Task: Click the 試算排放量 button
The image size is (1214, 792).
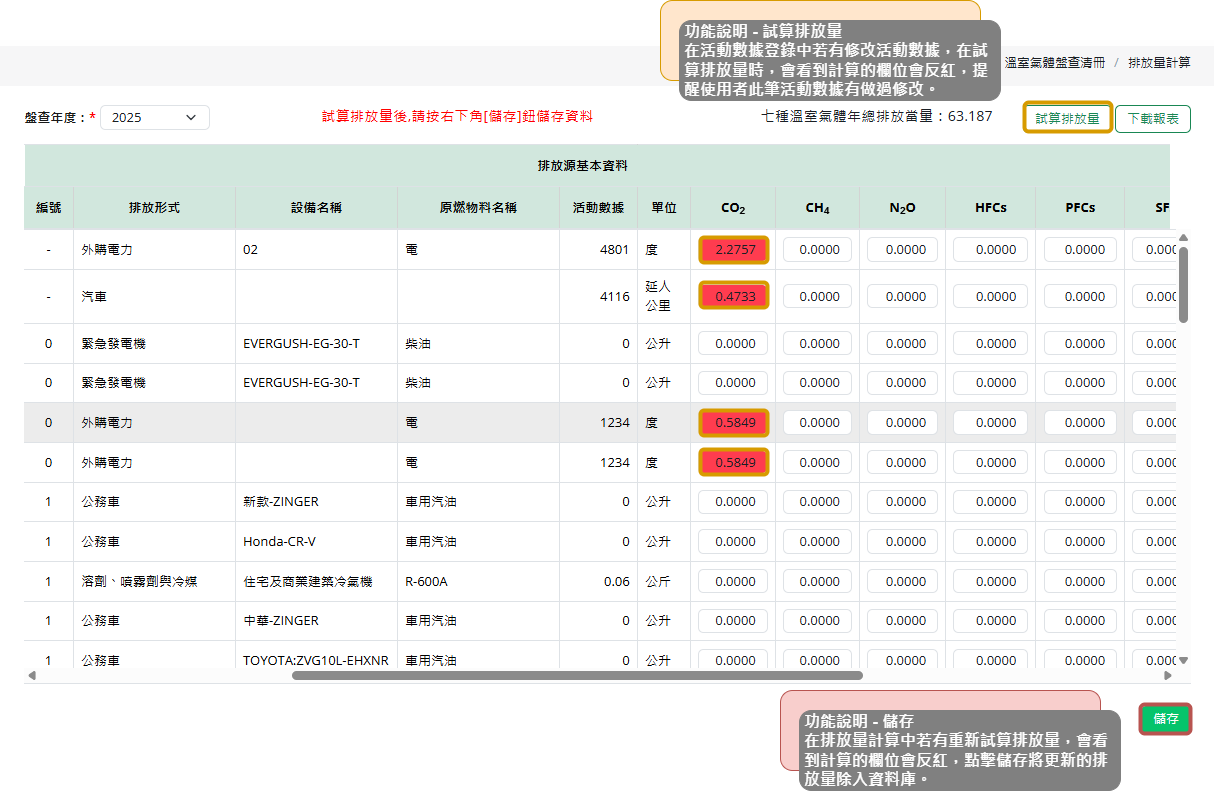Action: click(x=1067, y=118)
